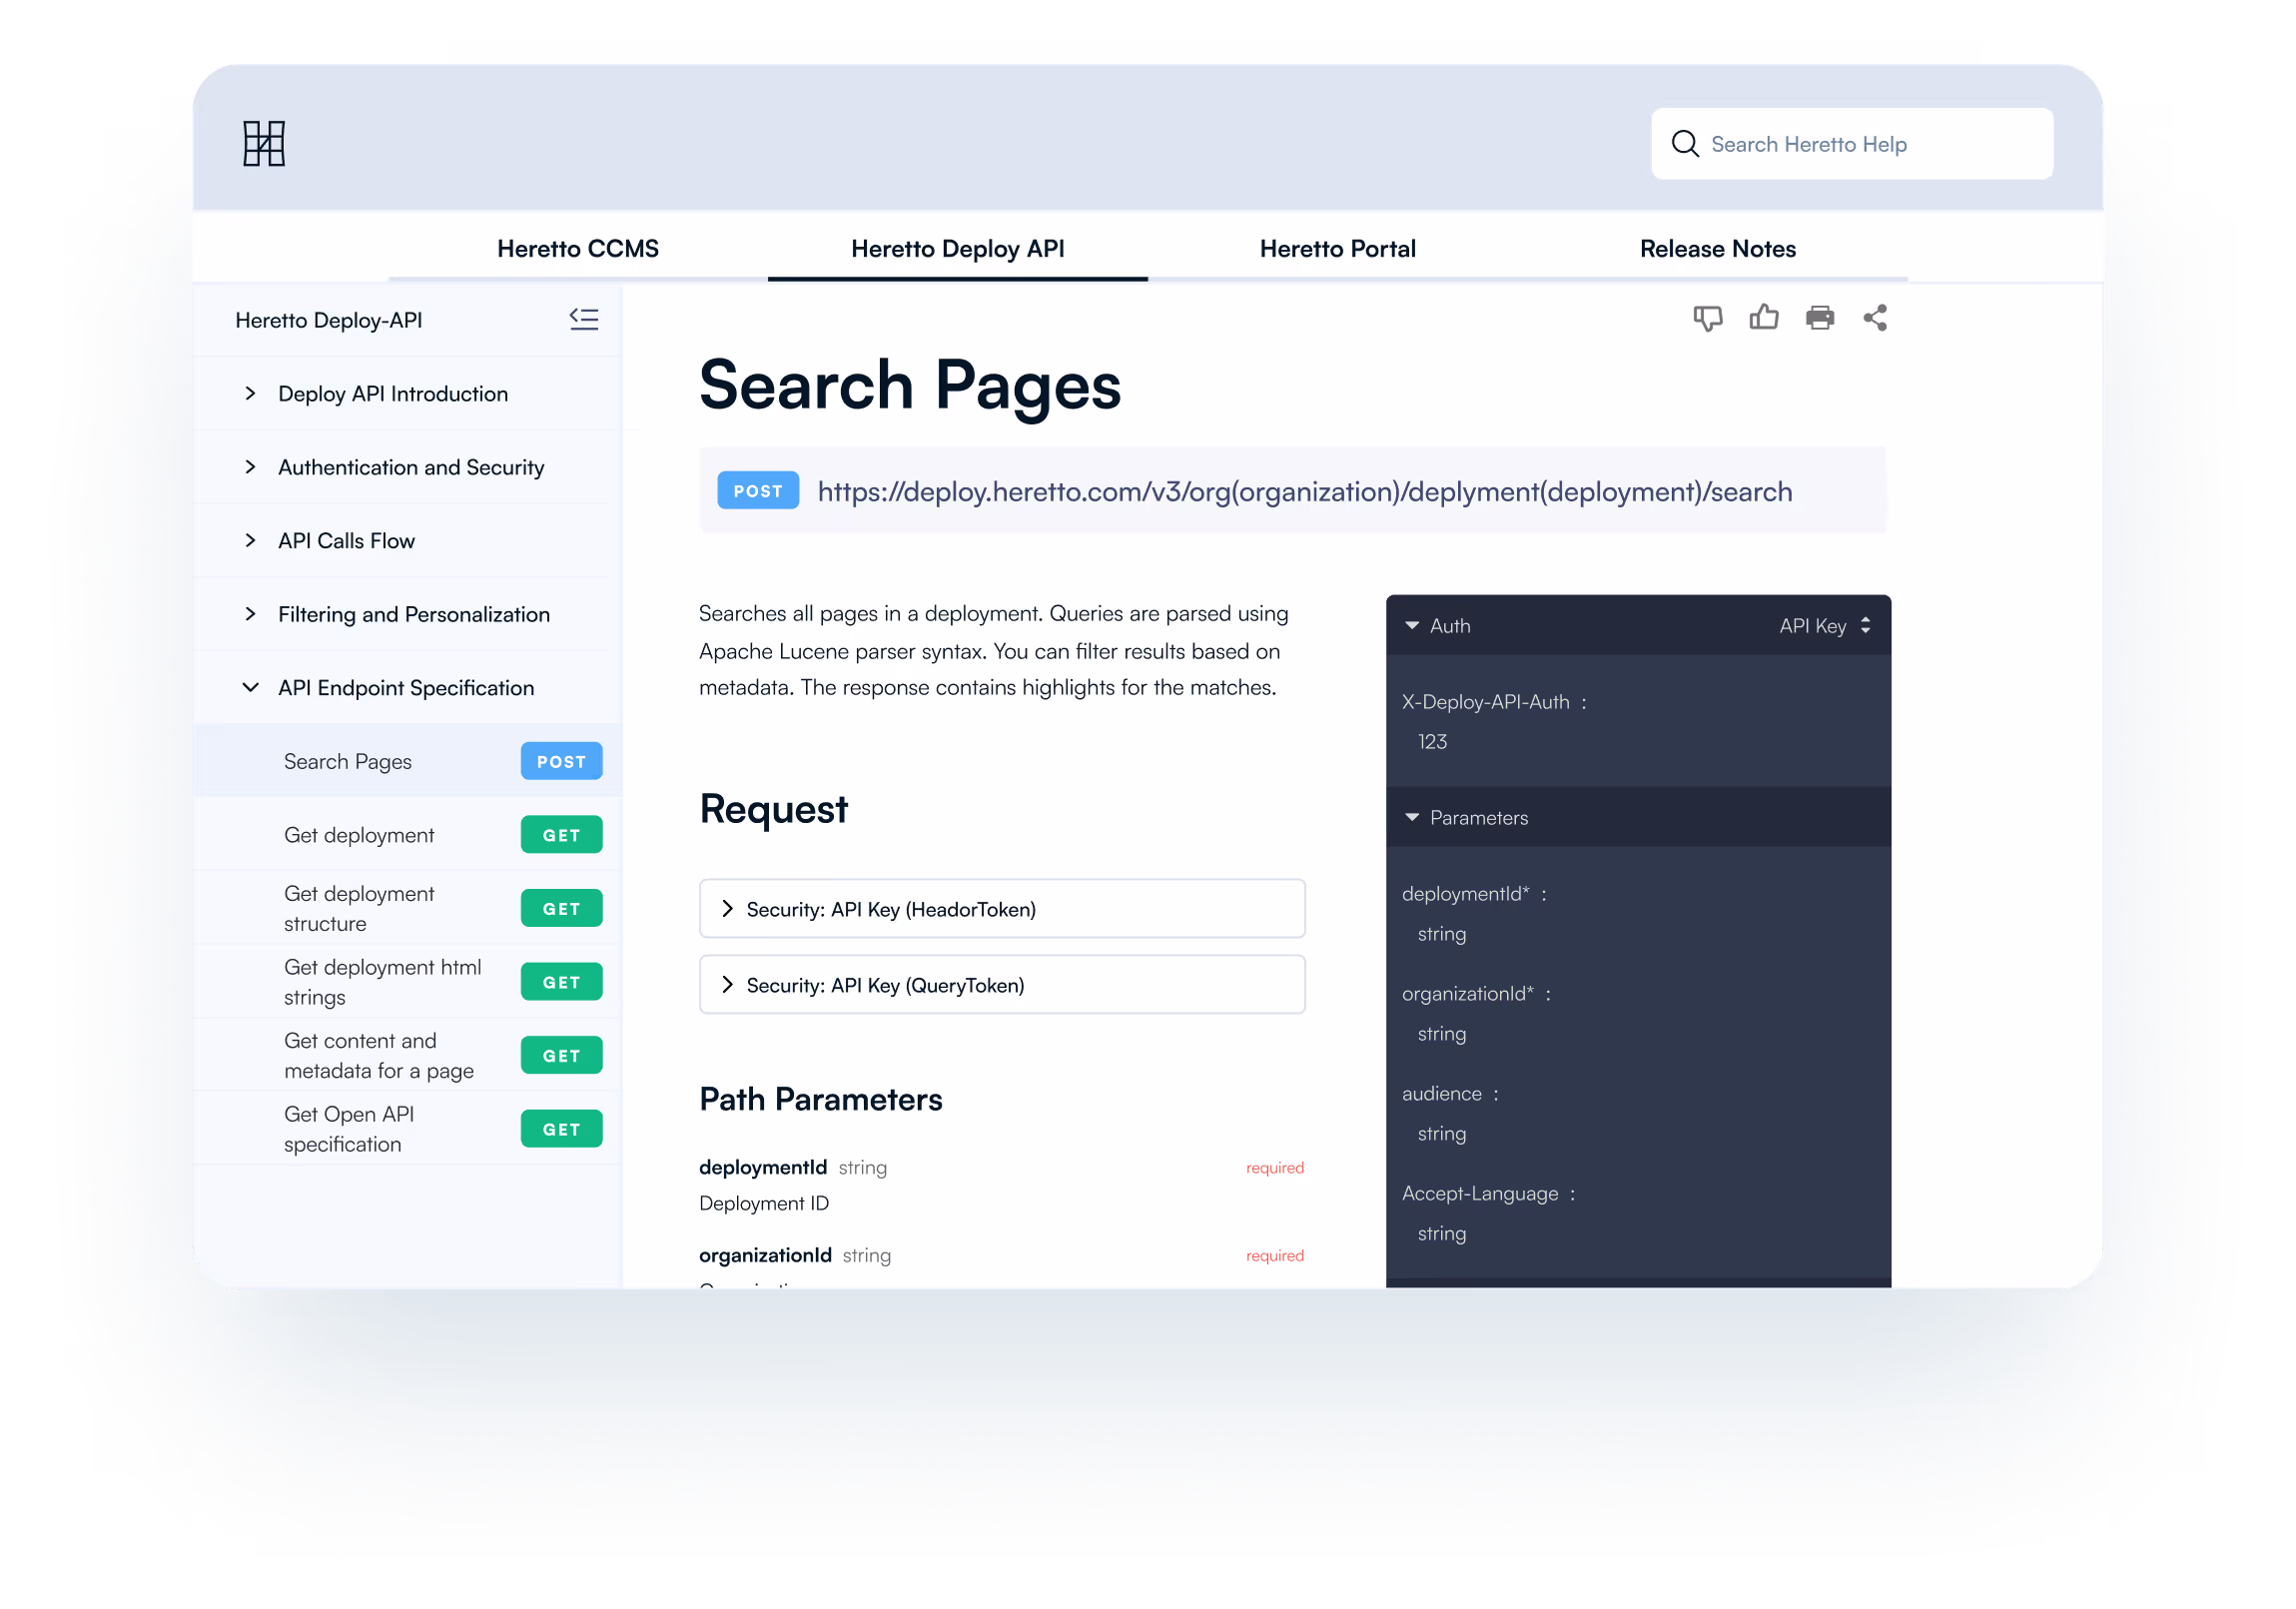
Task: Click the GET badge for Get deployment html strings
Action: click(x=561, y=982)
